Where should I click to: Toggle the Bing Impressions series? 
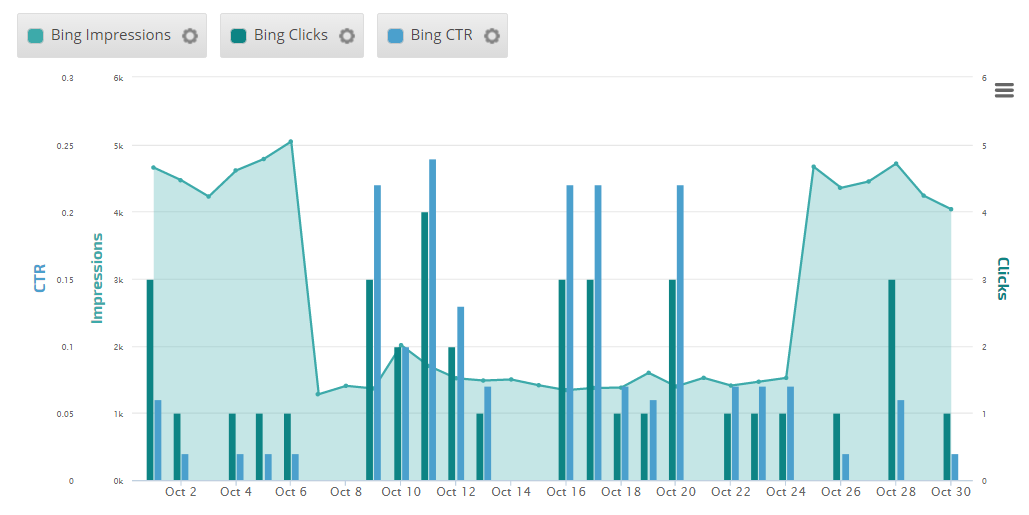pyautogui.click(x=111, y=35)
